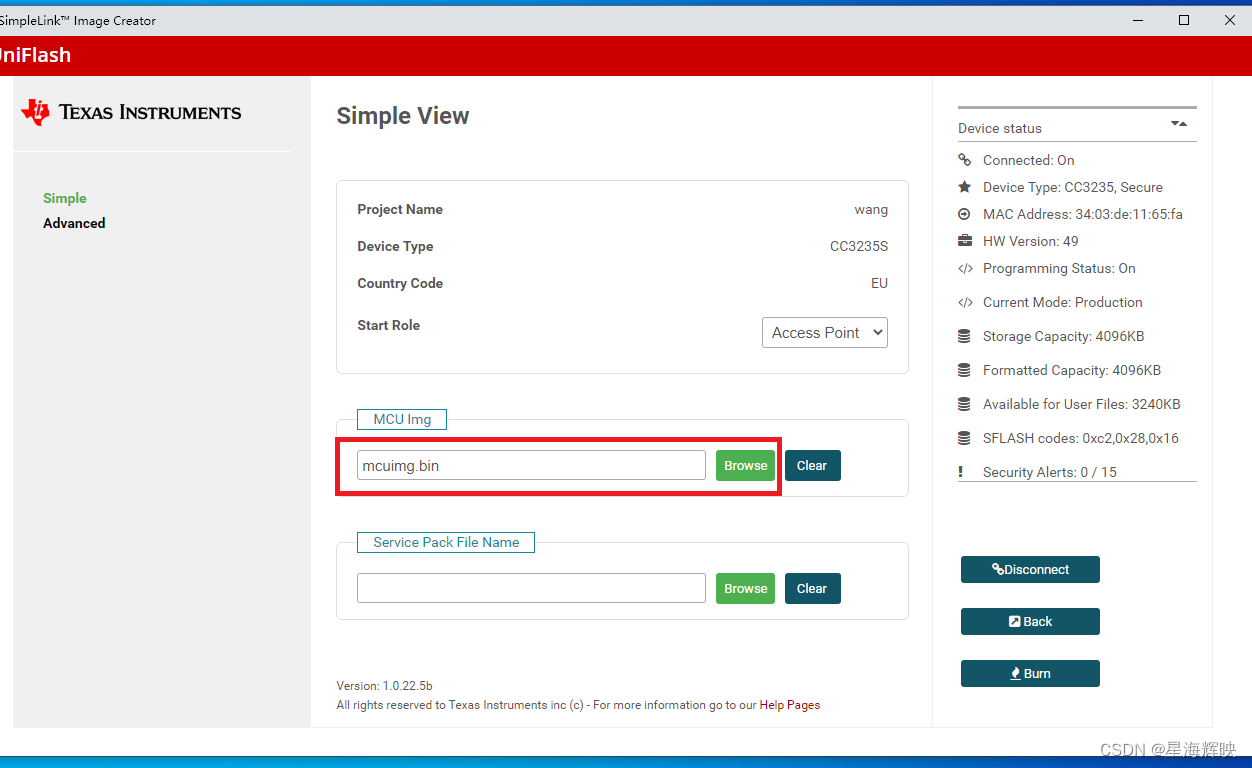Viewport: 1252px width, 768px height.
Task: Select the Project Name value wang
Action: tap(871, 209)
